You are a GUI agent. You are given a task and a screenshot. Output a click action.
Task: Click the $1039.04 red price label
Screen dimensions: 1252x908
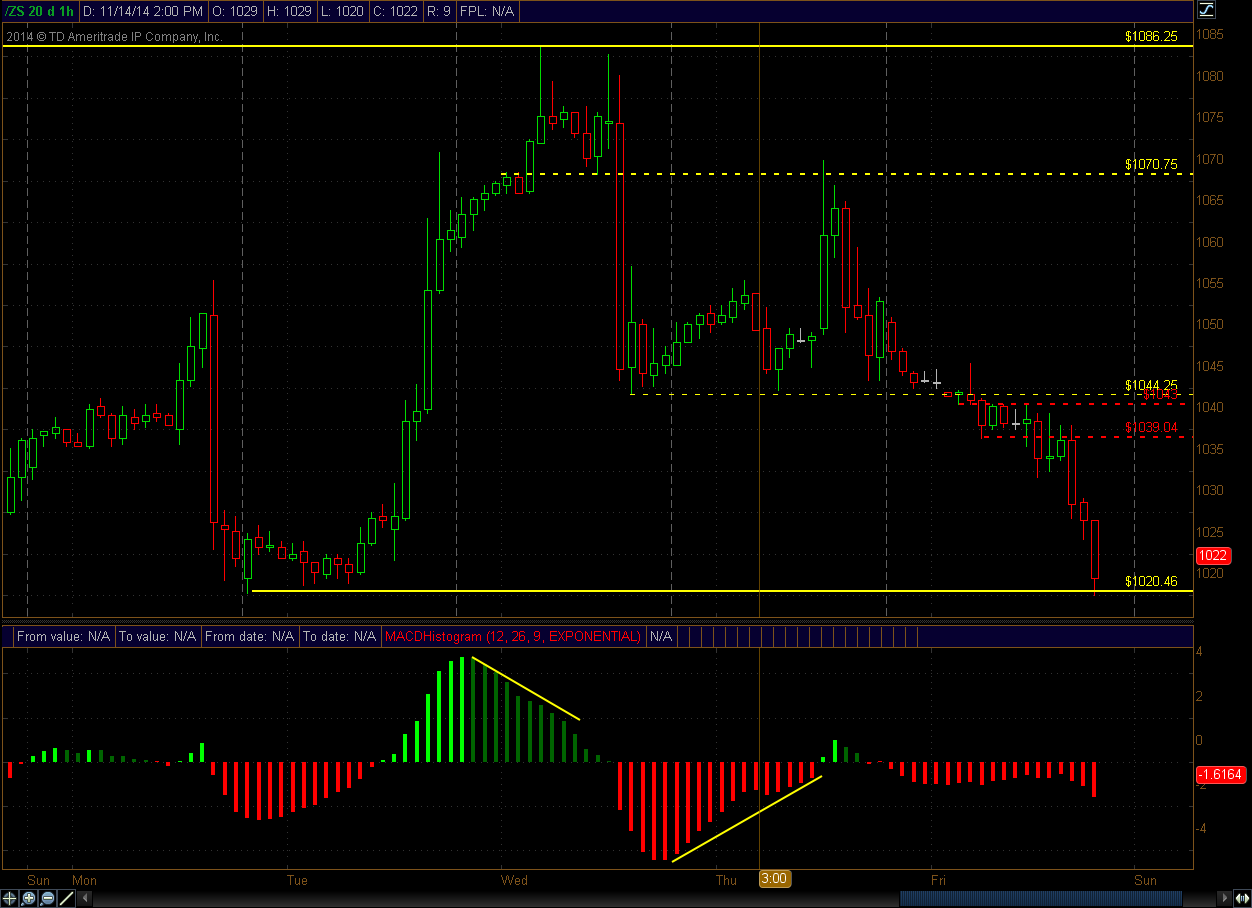point(1151,427)
